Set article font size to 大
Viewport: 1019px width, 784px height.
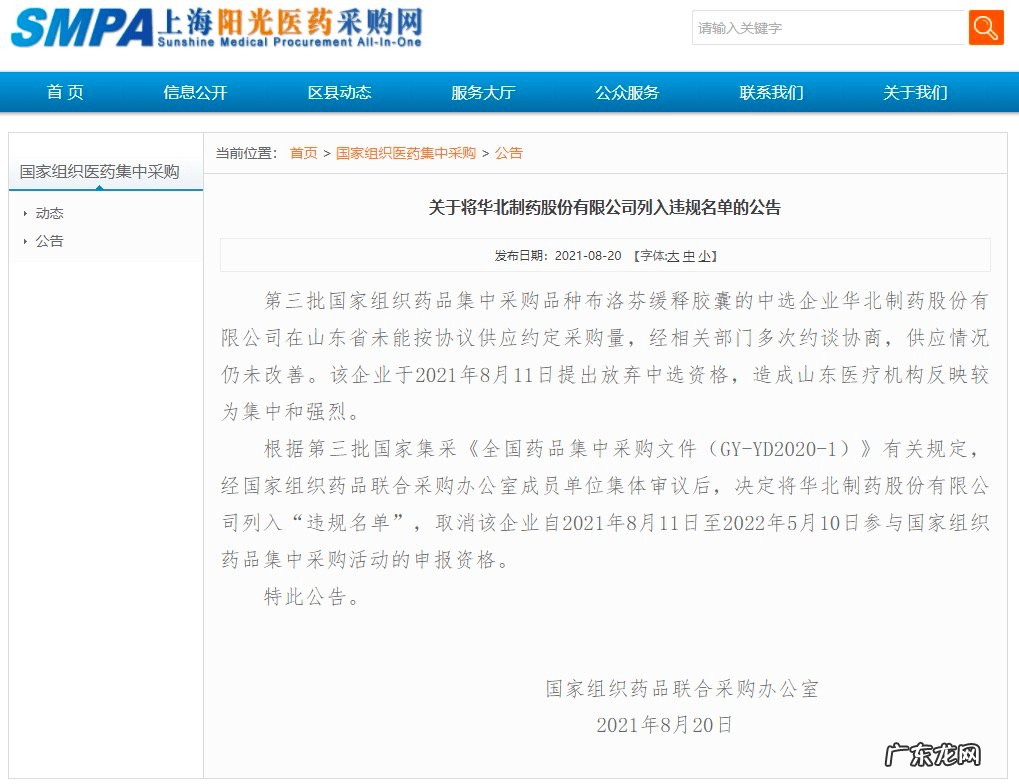(x=676, y=255)
